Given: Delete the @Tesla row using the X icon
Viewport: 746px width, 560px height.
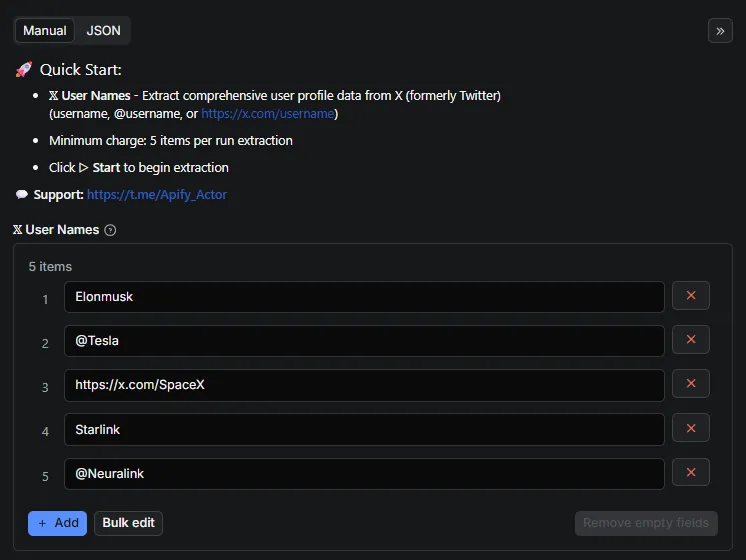Looking at the screenshot, I should (x=691, y=340).
